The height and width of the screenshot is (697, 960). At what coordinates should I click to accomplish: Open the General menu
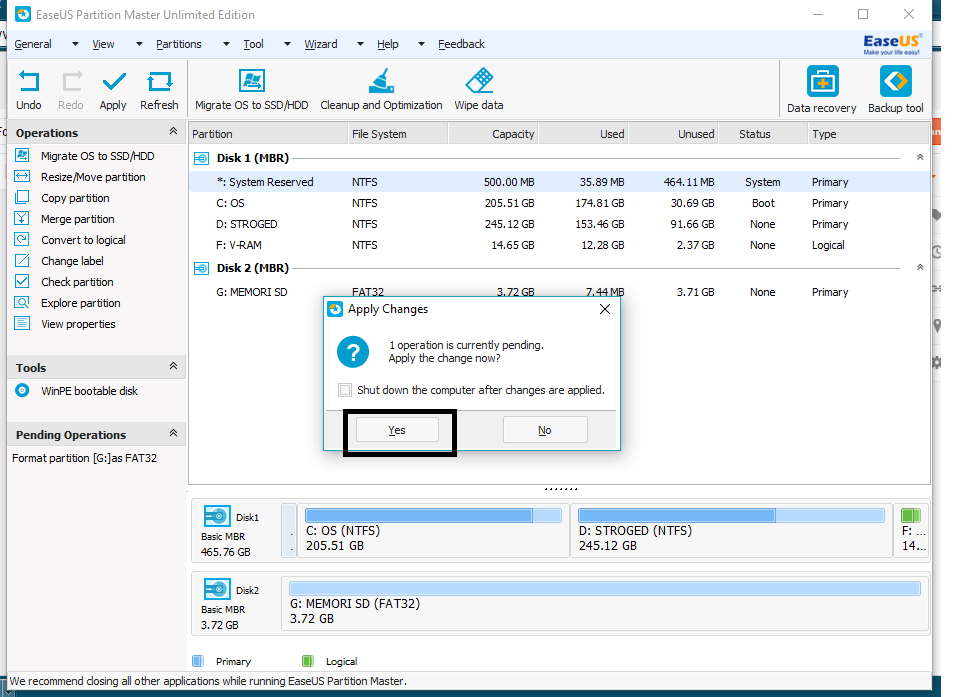[33, 44]
